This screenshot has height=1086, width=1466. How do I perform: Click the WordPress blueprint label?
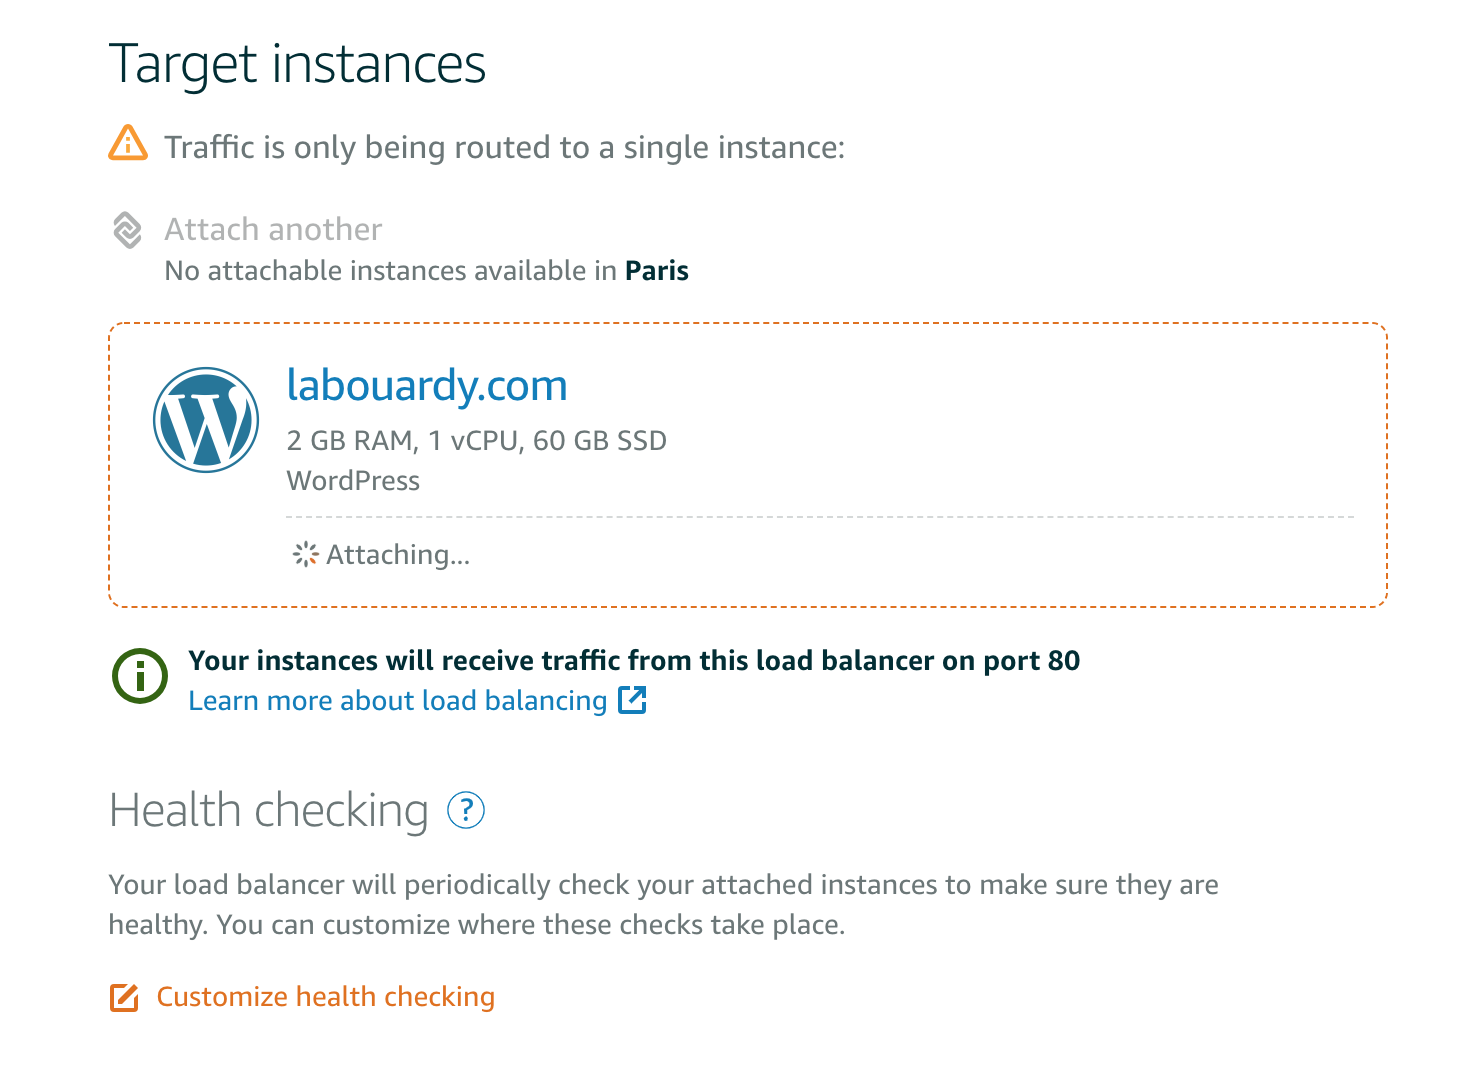point(353,481)
